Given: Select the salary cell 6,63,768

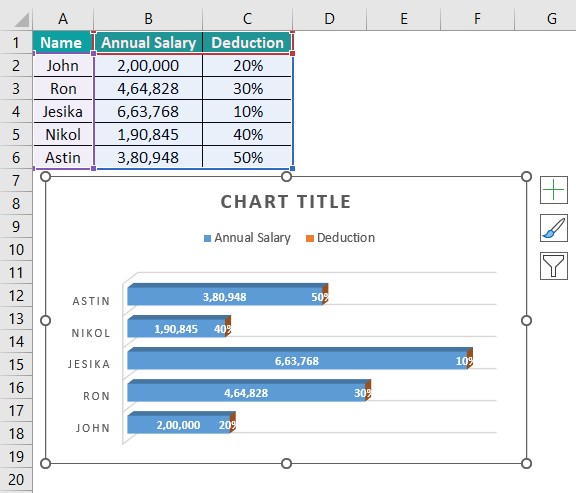Looking at the screenshot, I should click(148, 112).
